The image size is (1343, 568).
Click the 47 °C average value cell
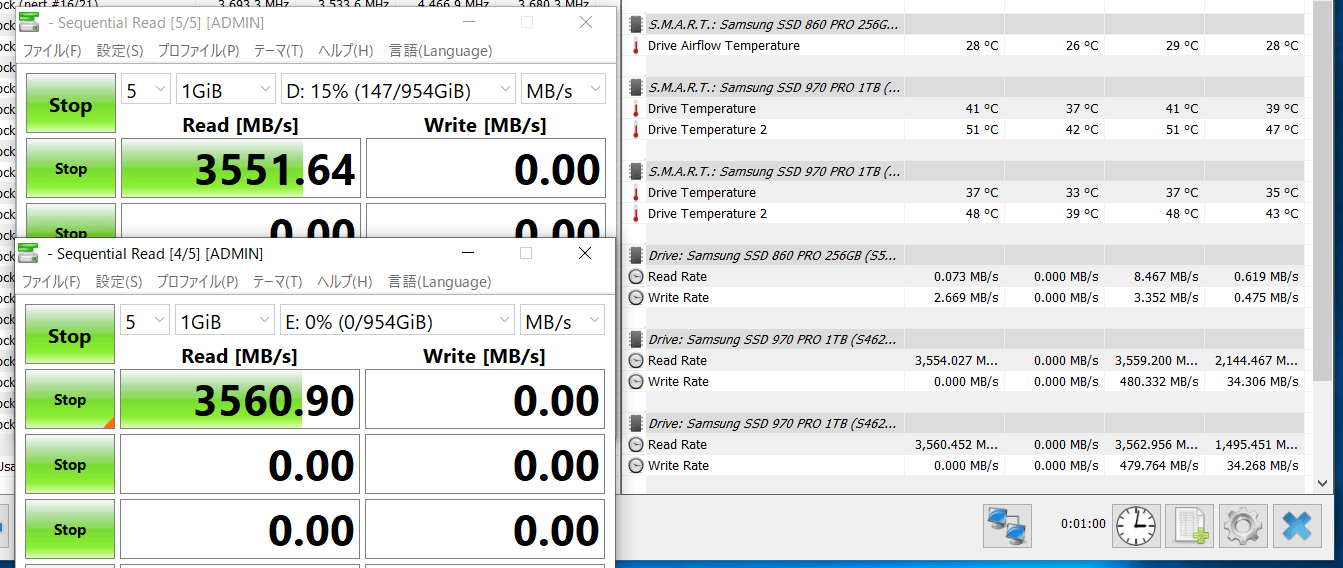[1281, 130]
